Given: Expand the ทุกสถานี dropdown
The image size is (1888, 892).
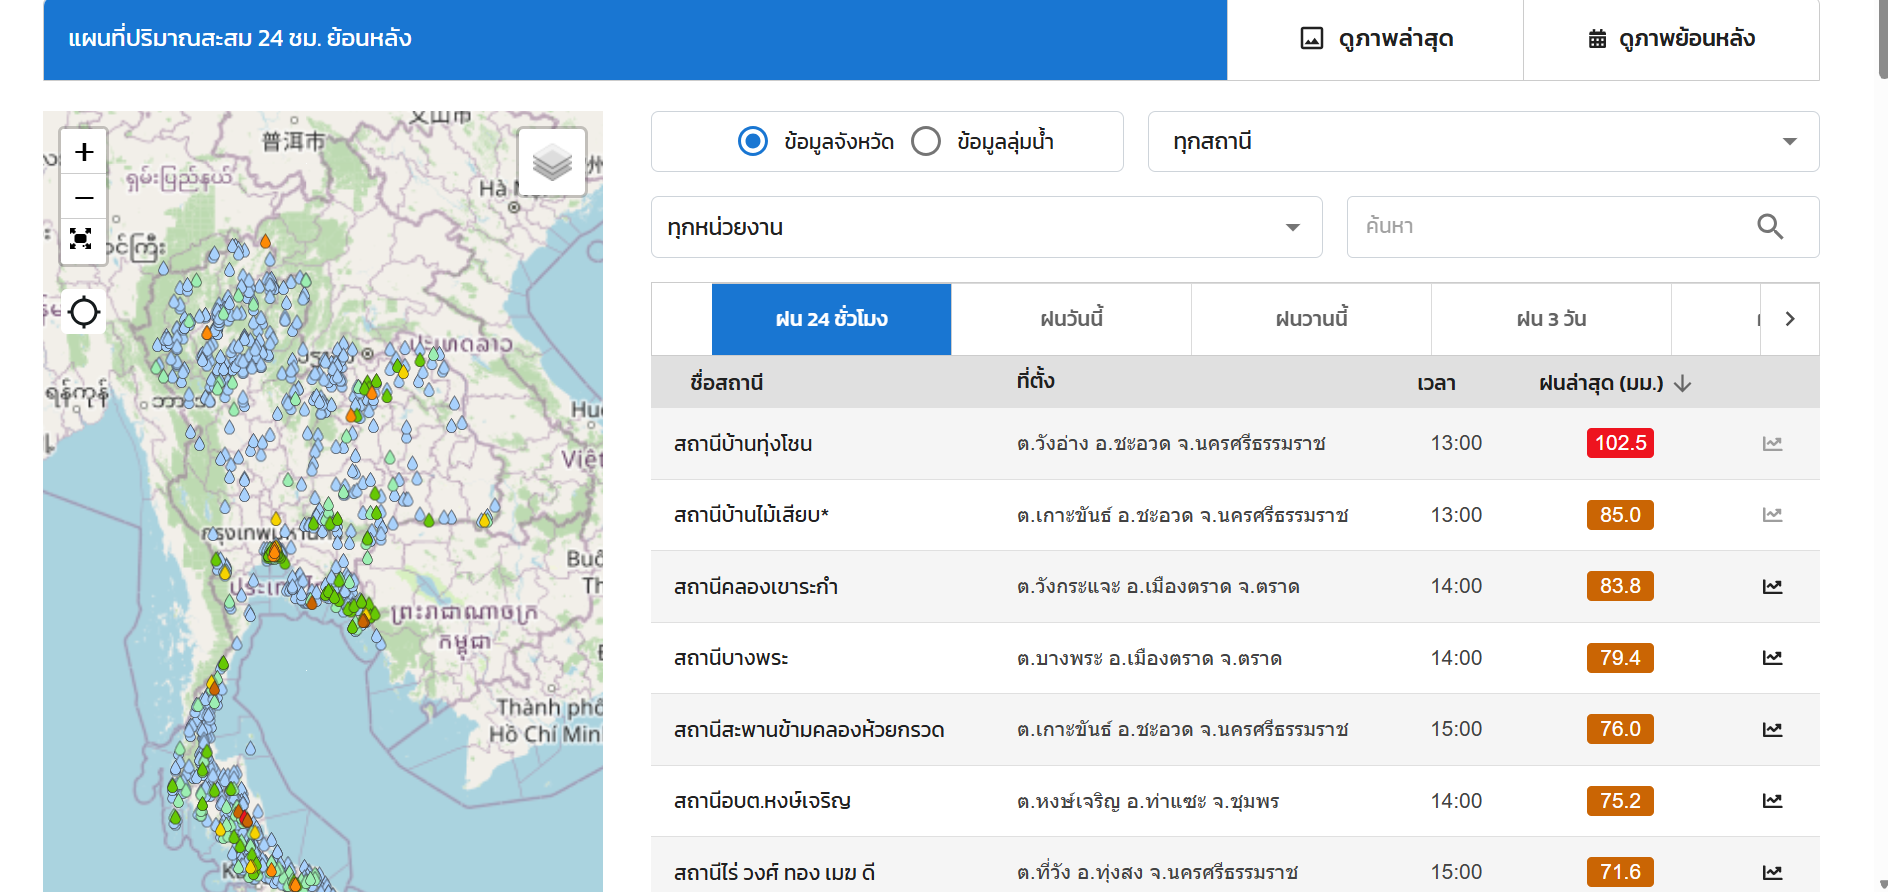Looking at the screenshot, I should [x=1483, y=142].
